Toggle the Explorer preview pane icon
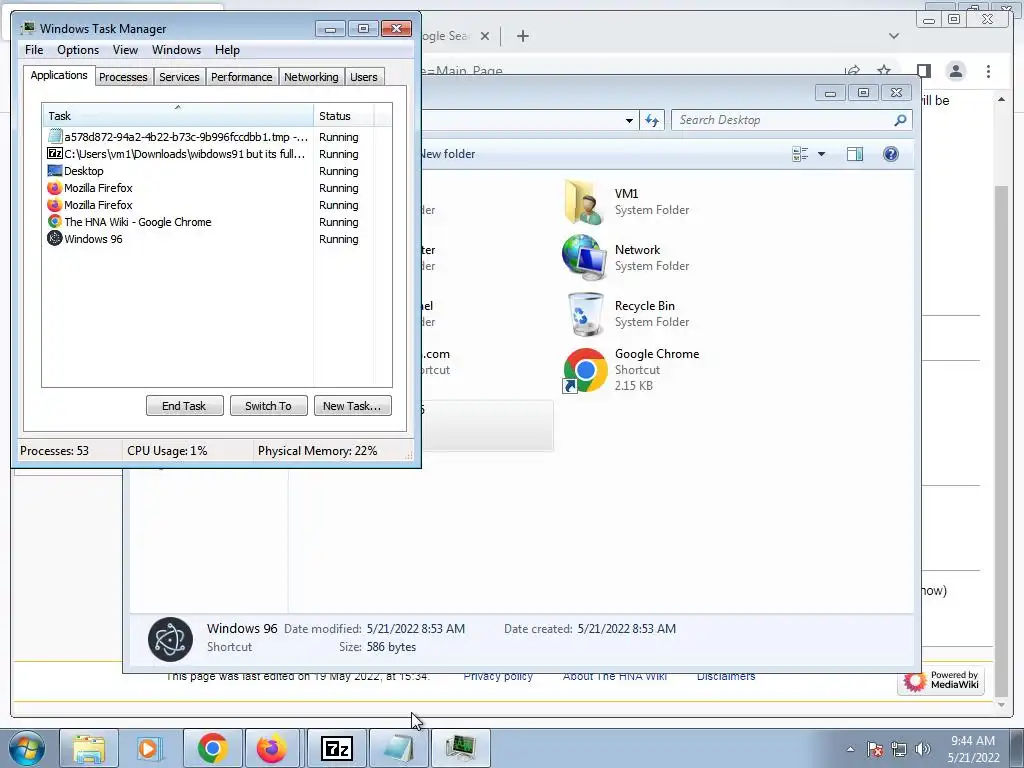 click(x=855, y=154)
